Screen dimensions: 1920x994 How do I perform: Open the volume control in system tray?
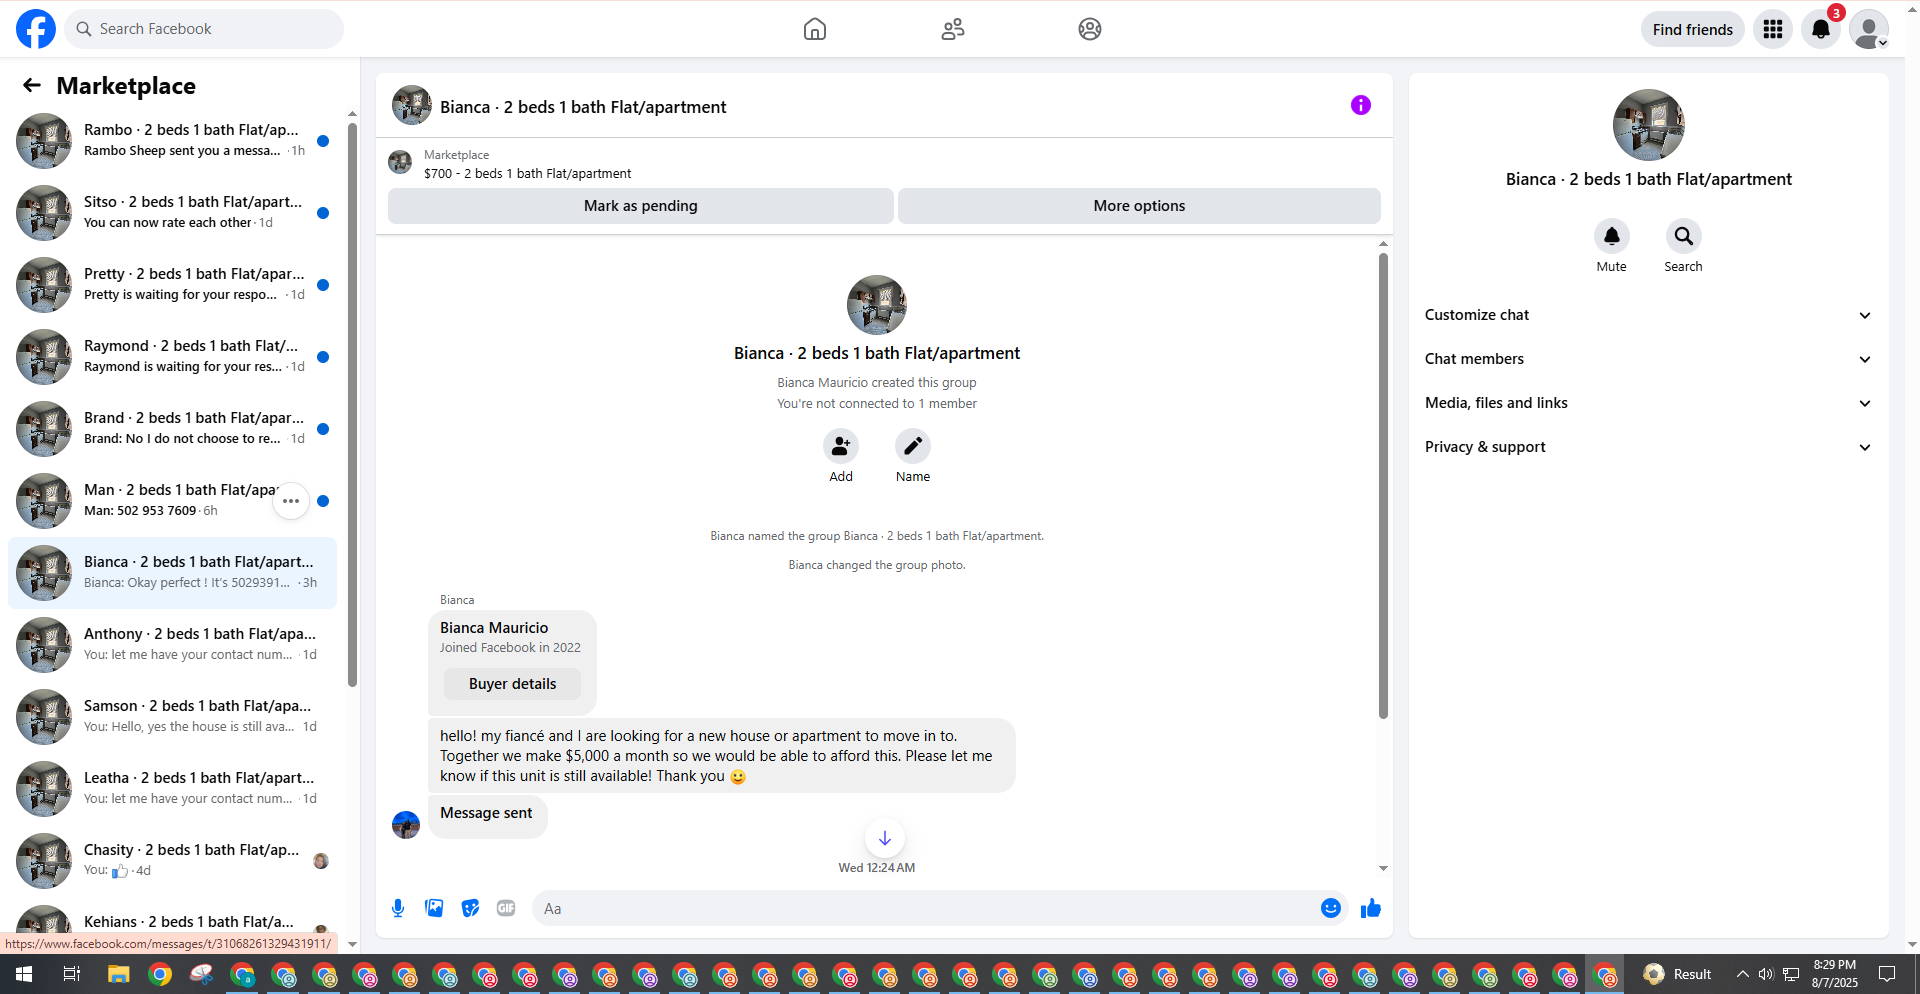click(1766, 974)
